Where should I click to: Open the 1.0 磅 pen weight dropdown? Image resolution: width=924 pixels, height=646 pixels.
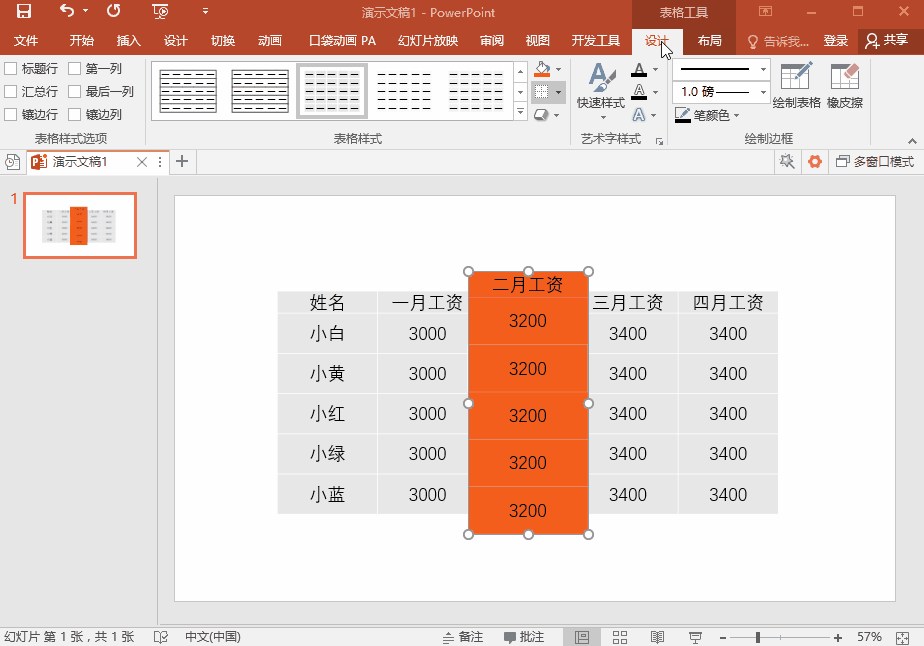pyautogui.click(x=764, y=92)
